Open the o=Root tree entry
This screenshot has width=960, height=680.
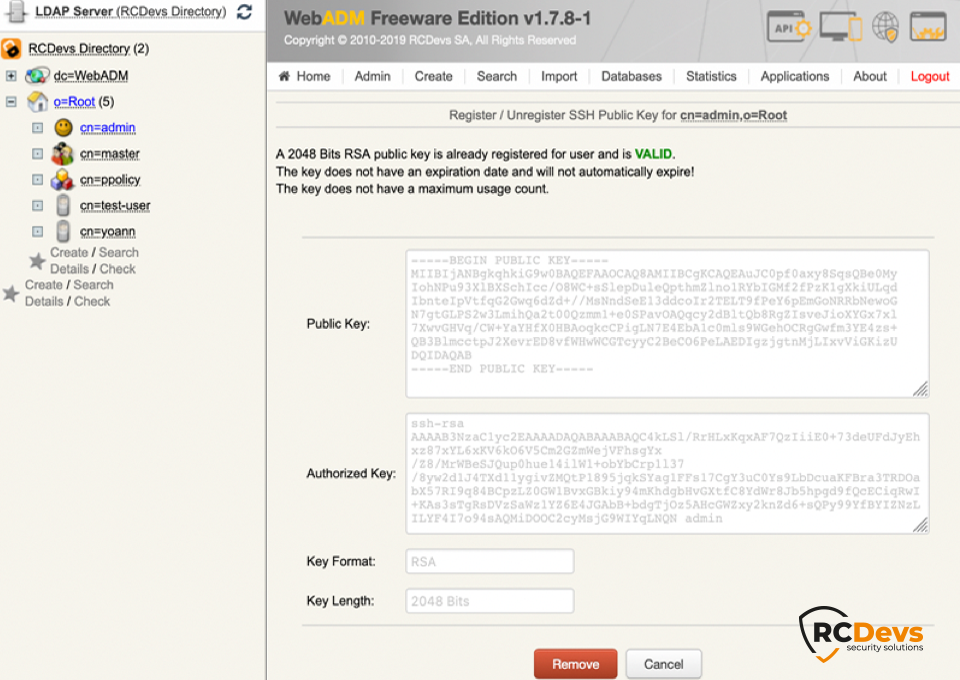click(x=74, y=101)
